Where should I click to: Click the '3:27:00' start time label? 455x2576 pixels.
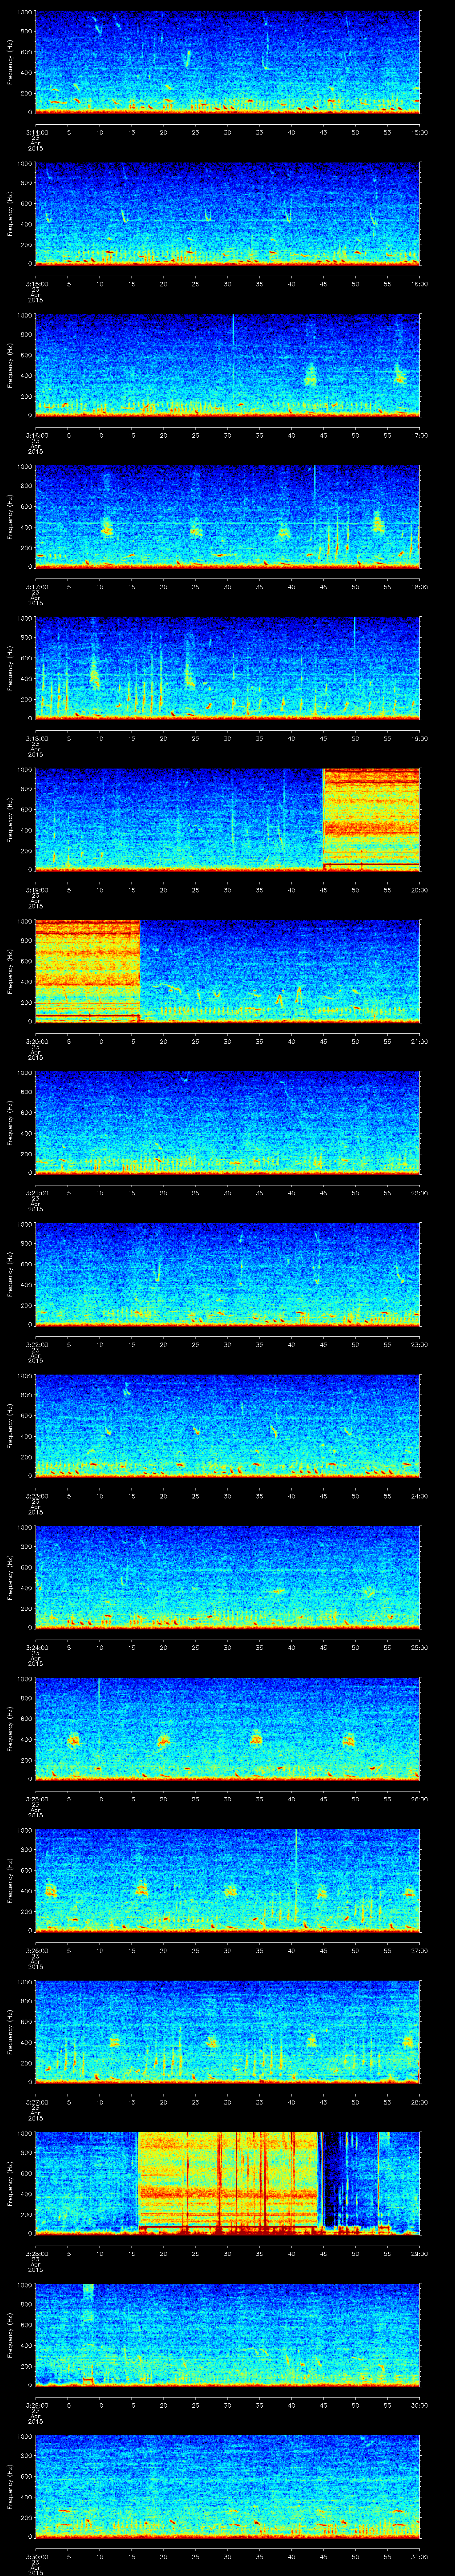[x=36, y=2102]
